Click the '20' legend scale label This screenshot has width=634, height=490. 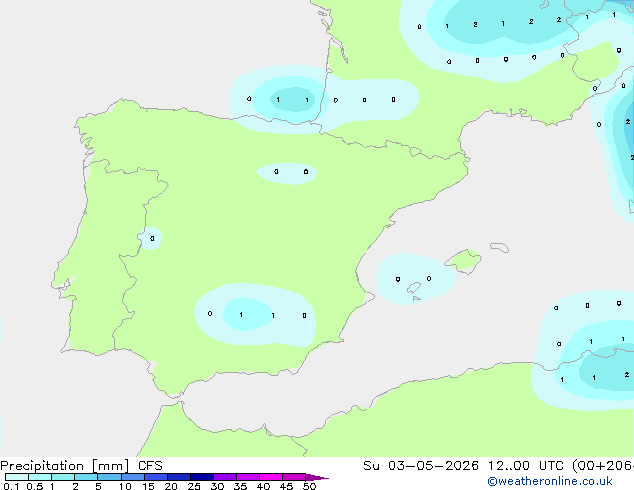171,486
